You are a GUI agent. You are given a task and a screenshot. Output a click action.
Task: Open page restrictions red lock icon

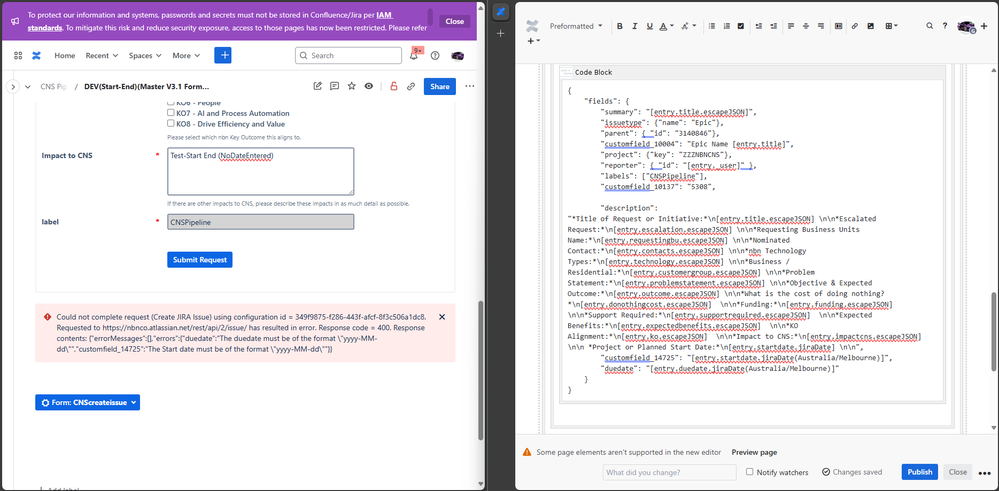[x=394, y=87]
